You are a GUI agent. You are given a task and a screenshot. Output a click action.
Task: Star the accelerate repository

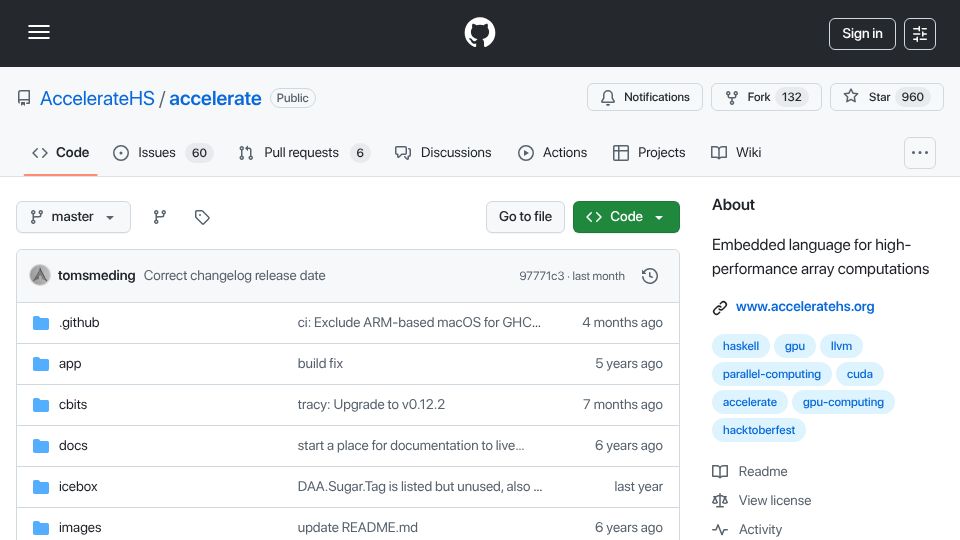pyautogui.click(x=887, y=97)
